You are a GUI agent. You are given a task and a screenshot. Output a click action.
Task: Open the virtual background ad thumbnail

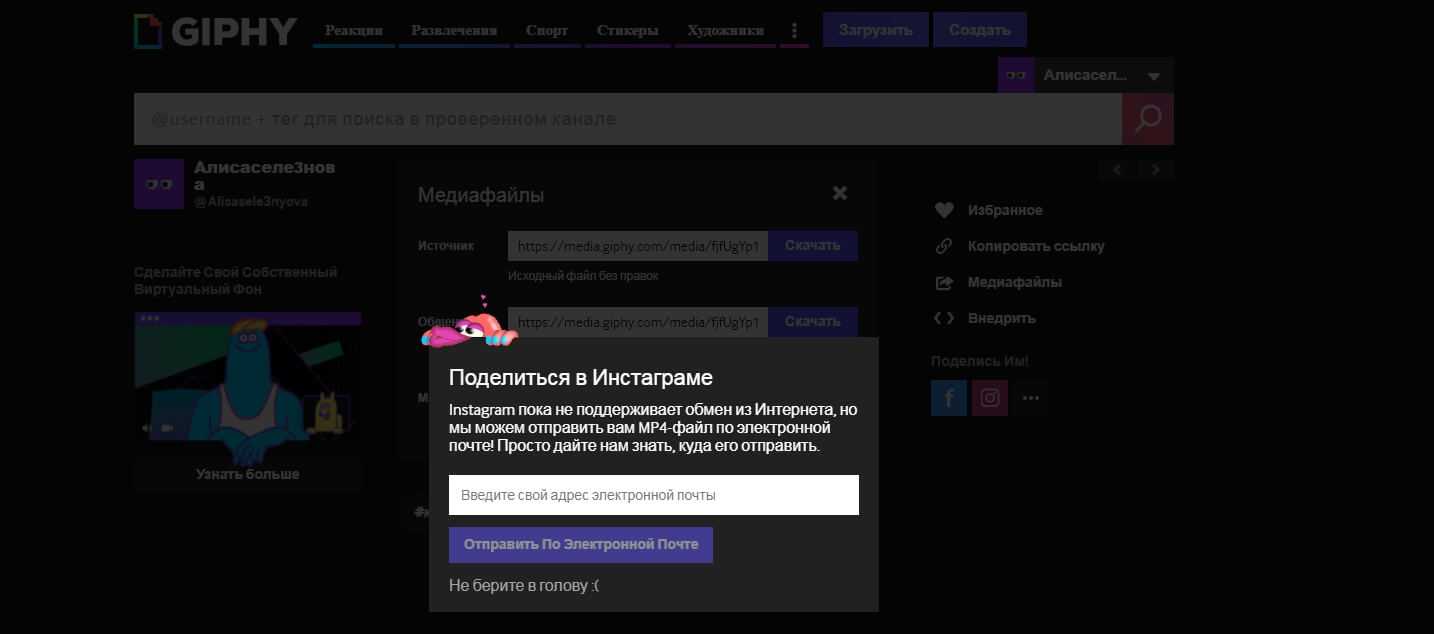click(x=248, y=385)
